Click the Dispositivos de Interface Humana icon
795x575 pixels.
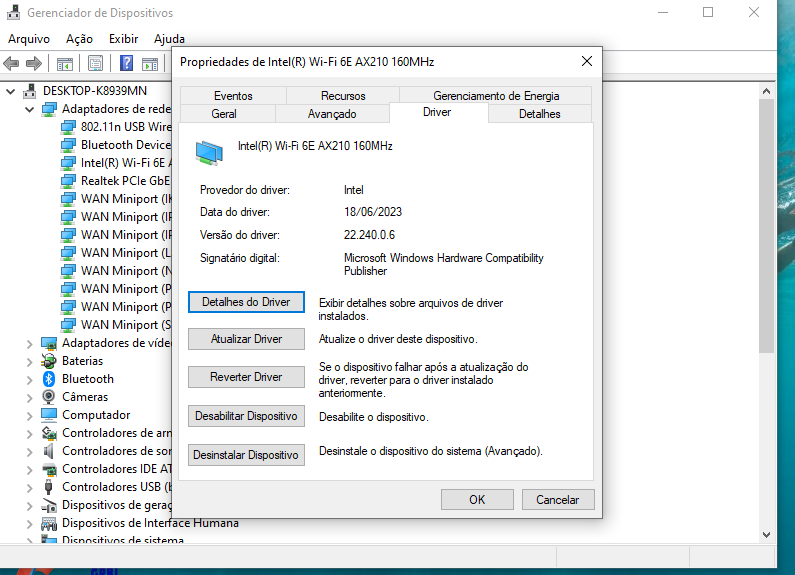click(x=49, y=523)
